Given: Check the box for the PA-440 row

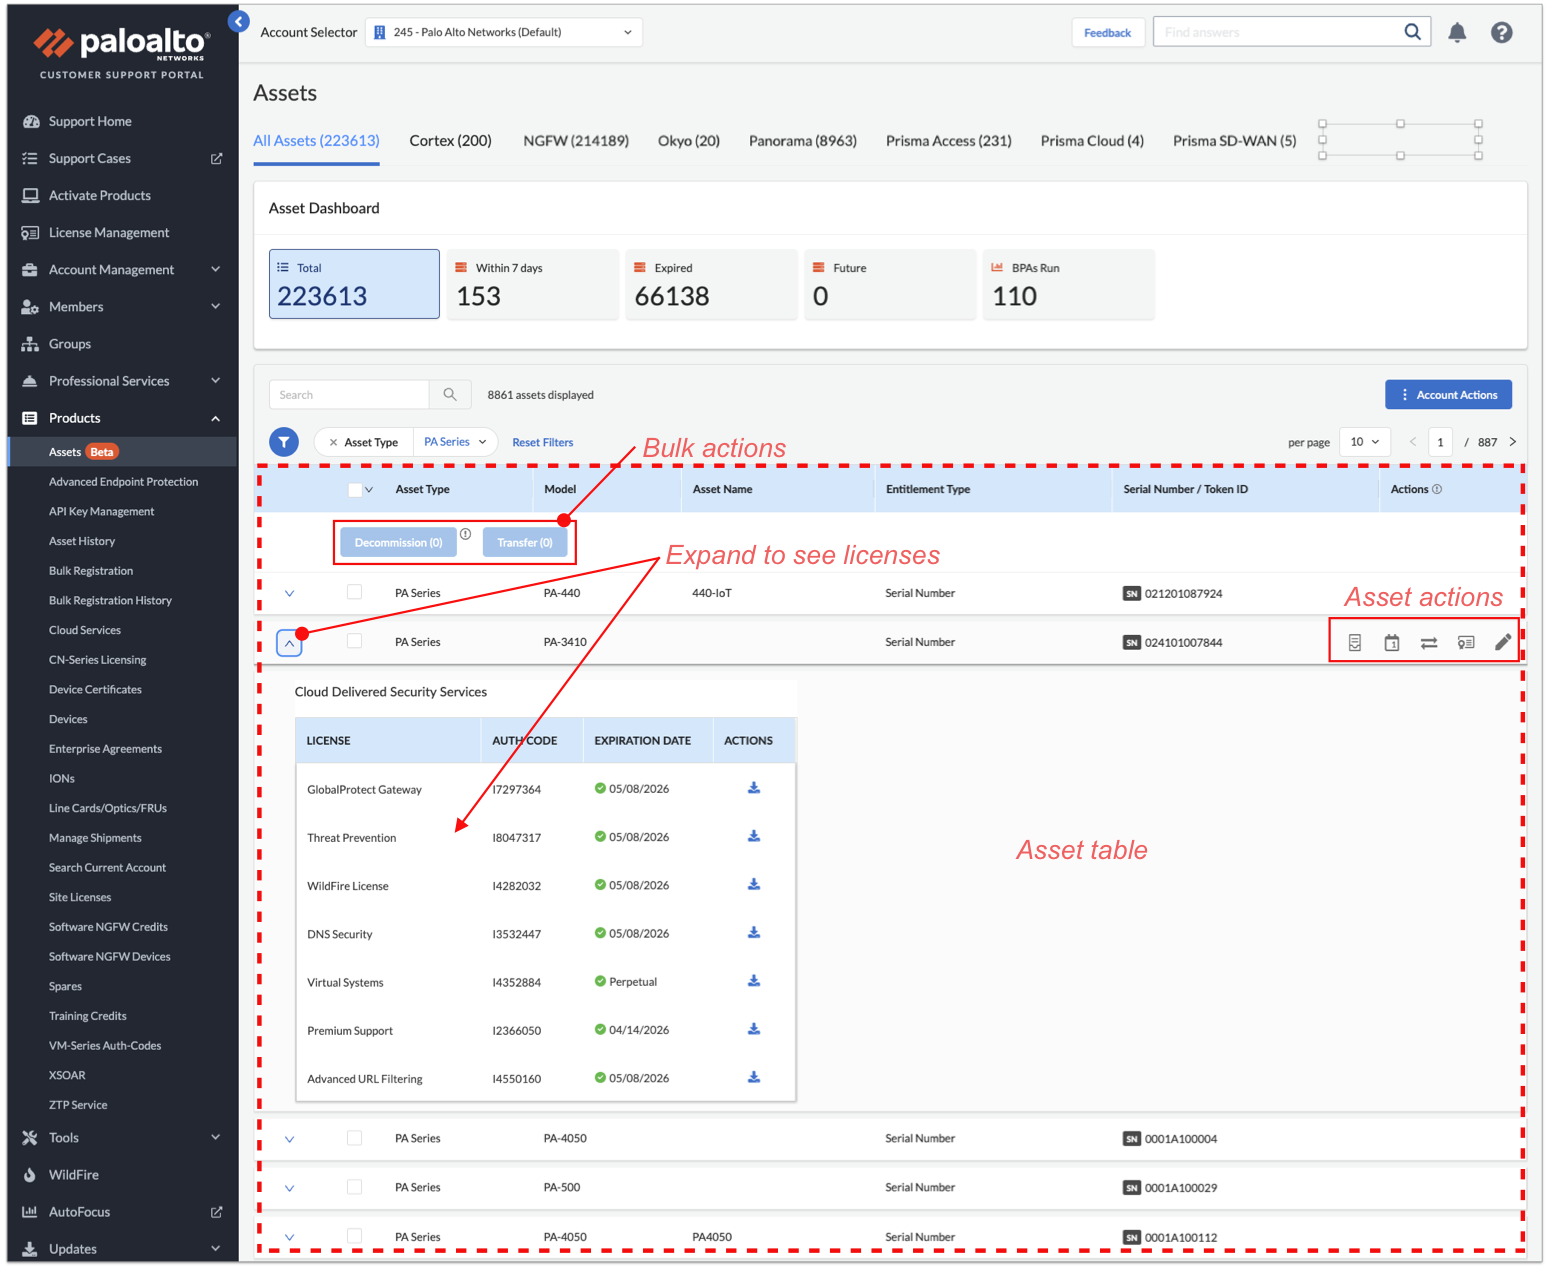Looking at the screenshot, I should pyautogui.click(x=354, y=593).
